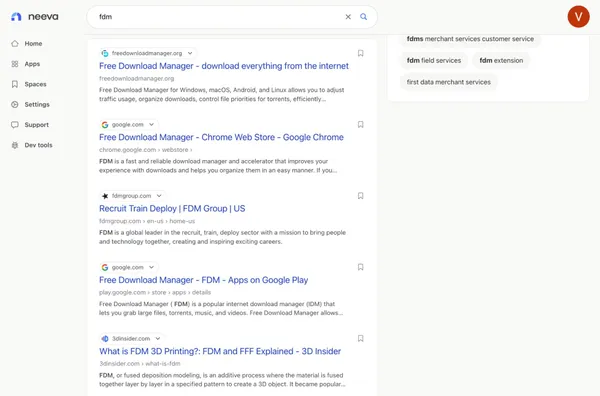The width and height of the screenshot is (600, 396).
Task: Click the Support chat bubble icon
Action: tap(15, 125)
